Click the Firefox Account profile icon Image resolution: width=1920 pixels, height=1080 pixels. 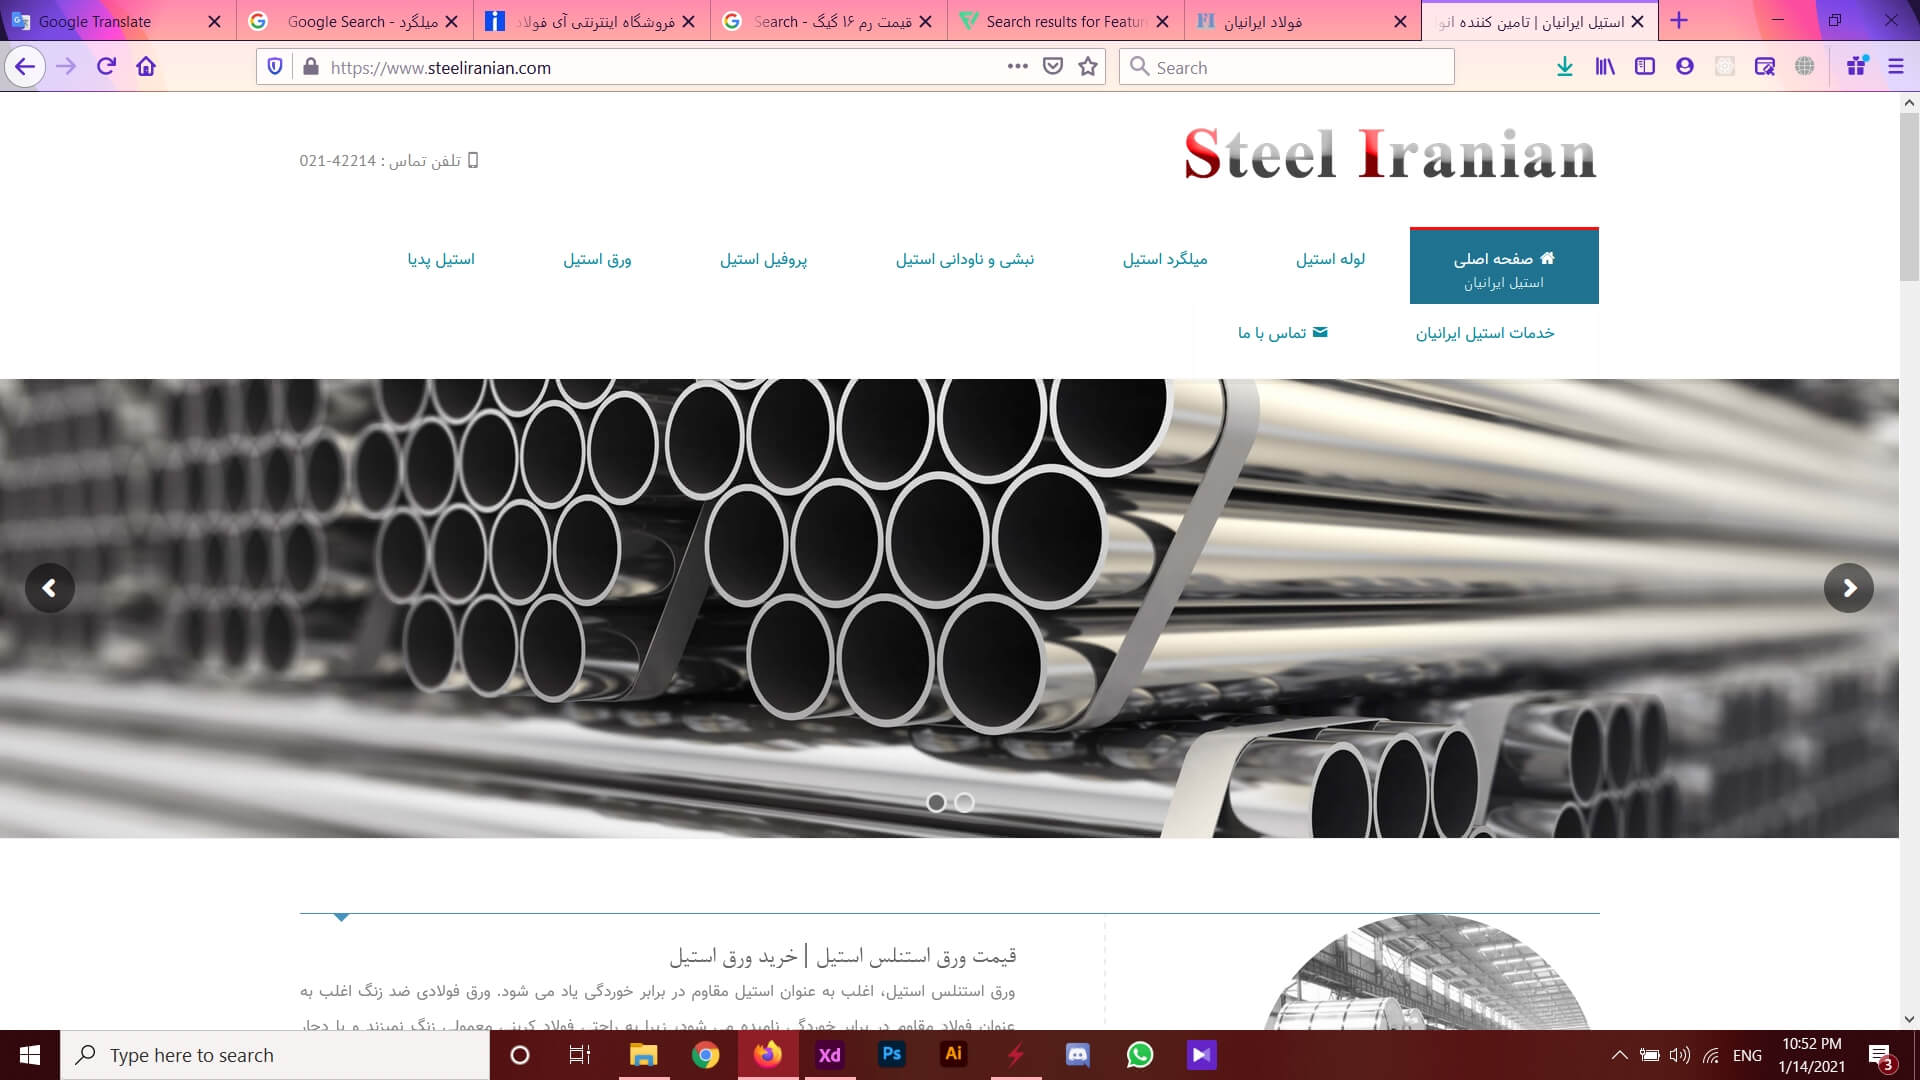pyautogui.click(x=1684, y=67)
